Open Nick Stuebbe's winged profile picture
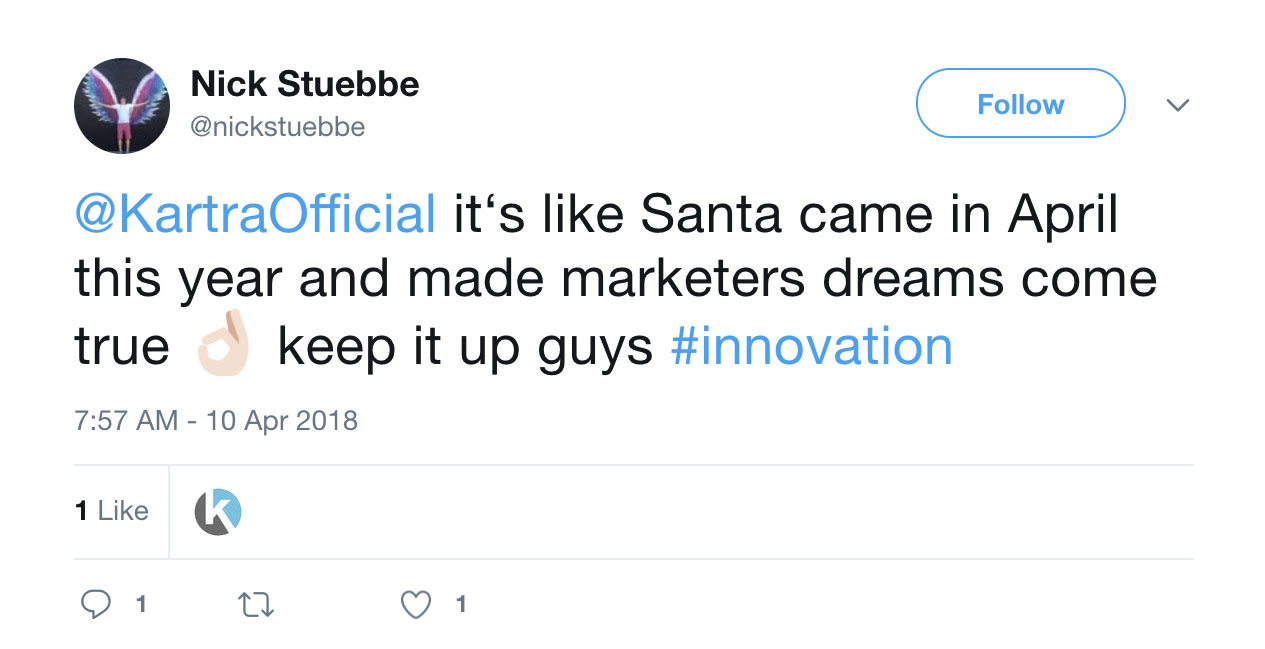 tap(122, 106)
